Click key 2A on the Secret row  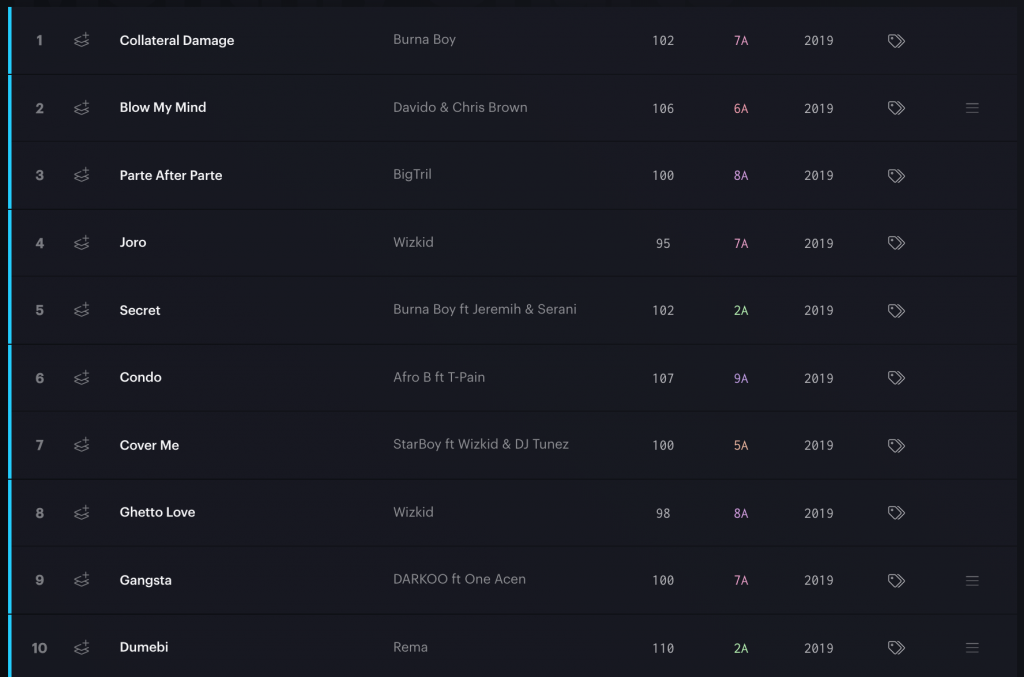point(741,311)
